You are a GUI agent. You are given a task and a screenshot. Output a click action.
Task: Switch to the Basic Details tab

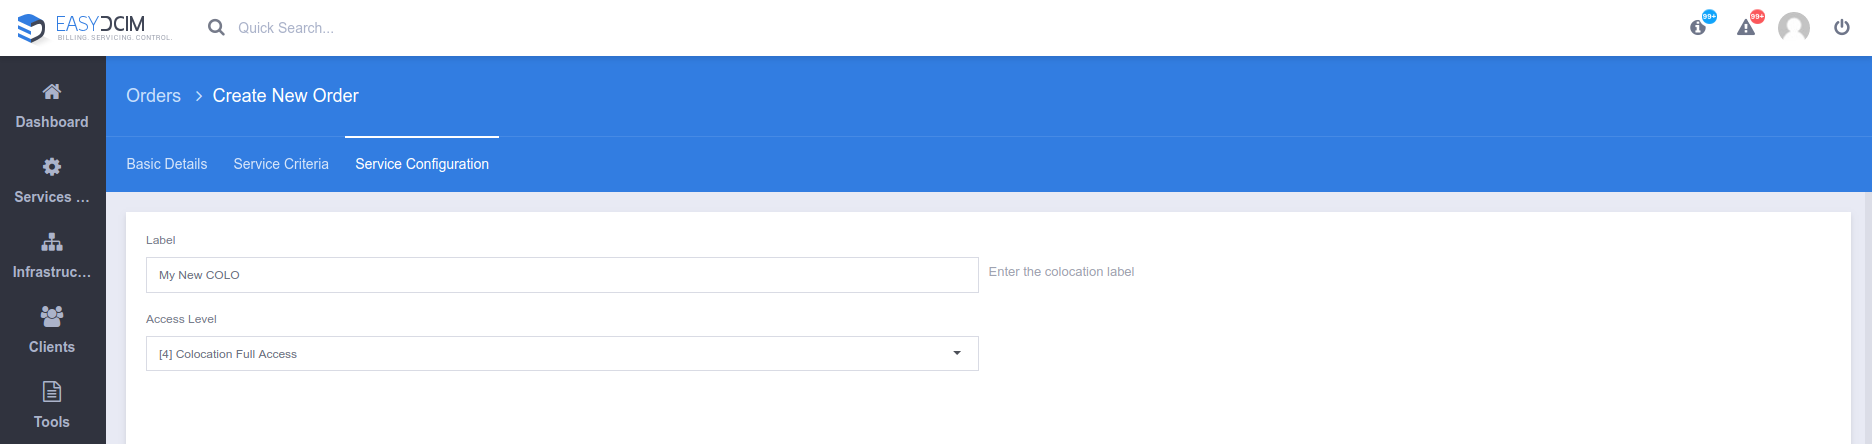tap(167, 164)
